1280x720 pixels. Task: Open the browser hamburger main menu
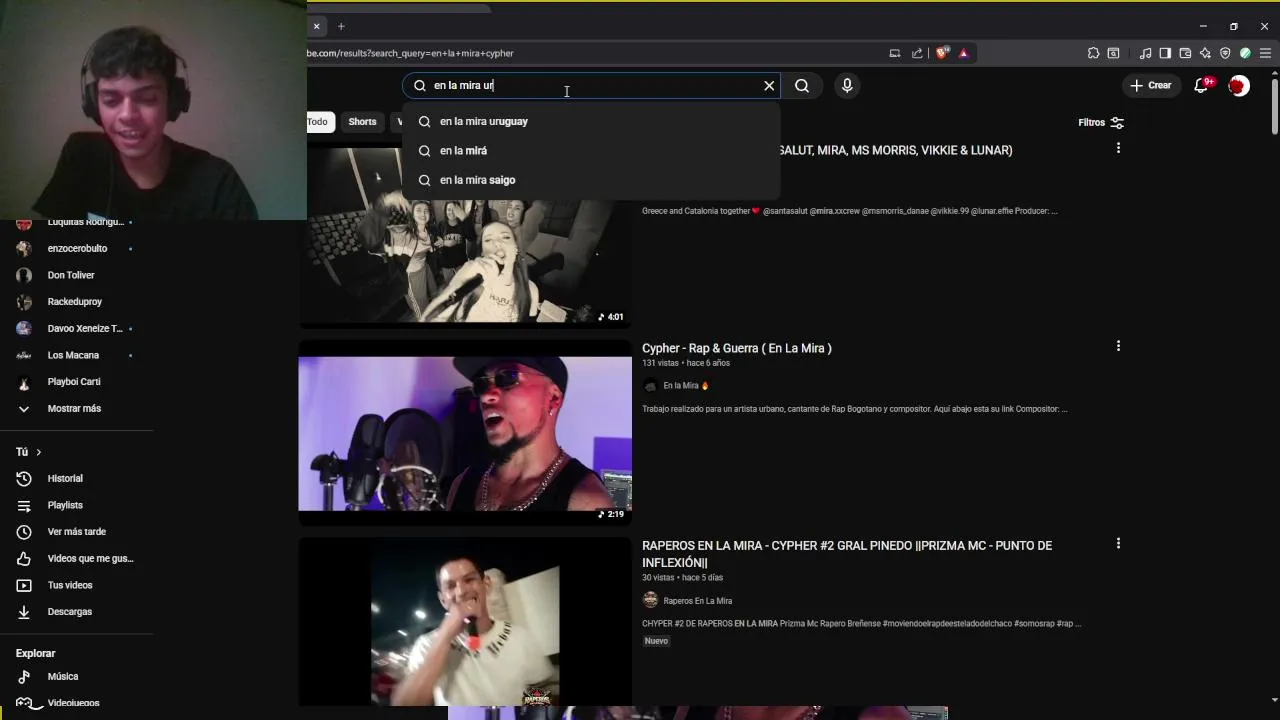1265,53
